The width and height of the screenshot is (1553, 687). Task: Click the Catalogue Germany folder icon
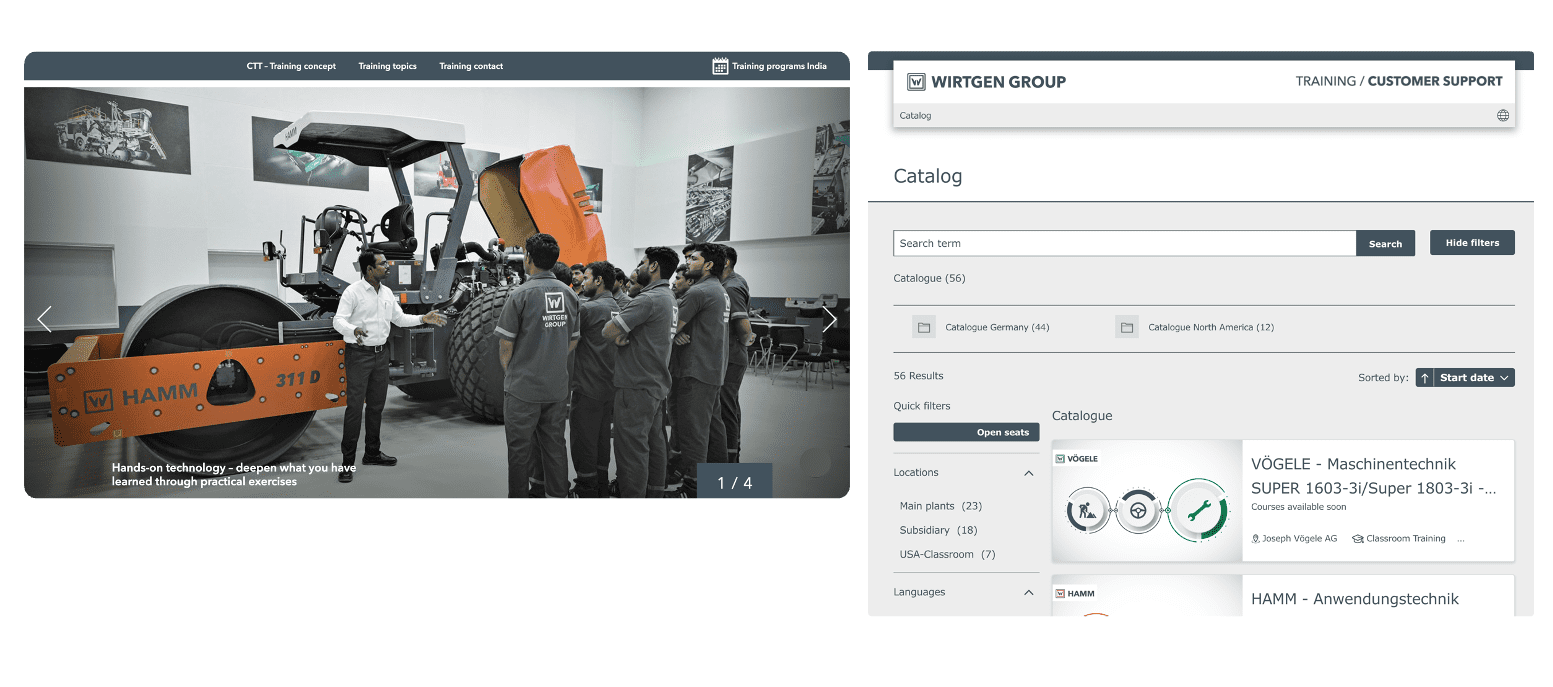(924, 327)
